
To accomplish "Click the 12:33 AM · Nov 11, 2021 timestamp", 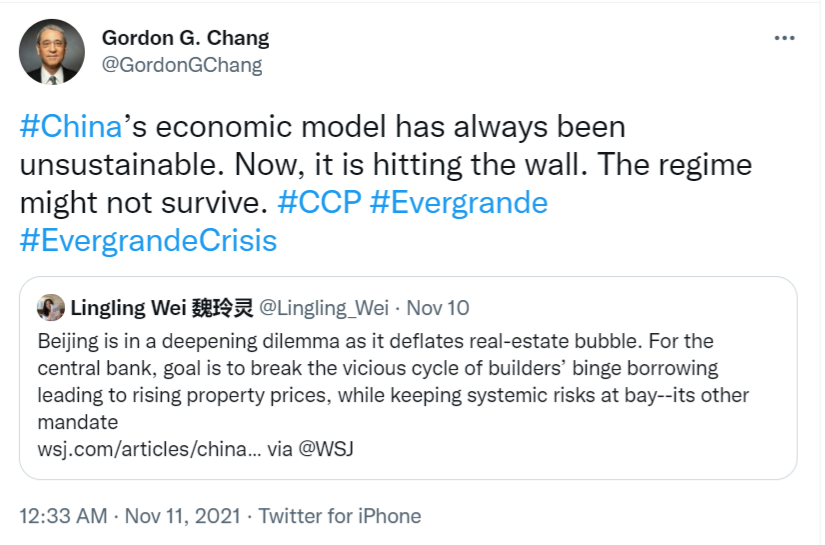I will click(x=130, y=516).
